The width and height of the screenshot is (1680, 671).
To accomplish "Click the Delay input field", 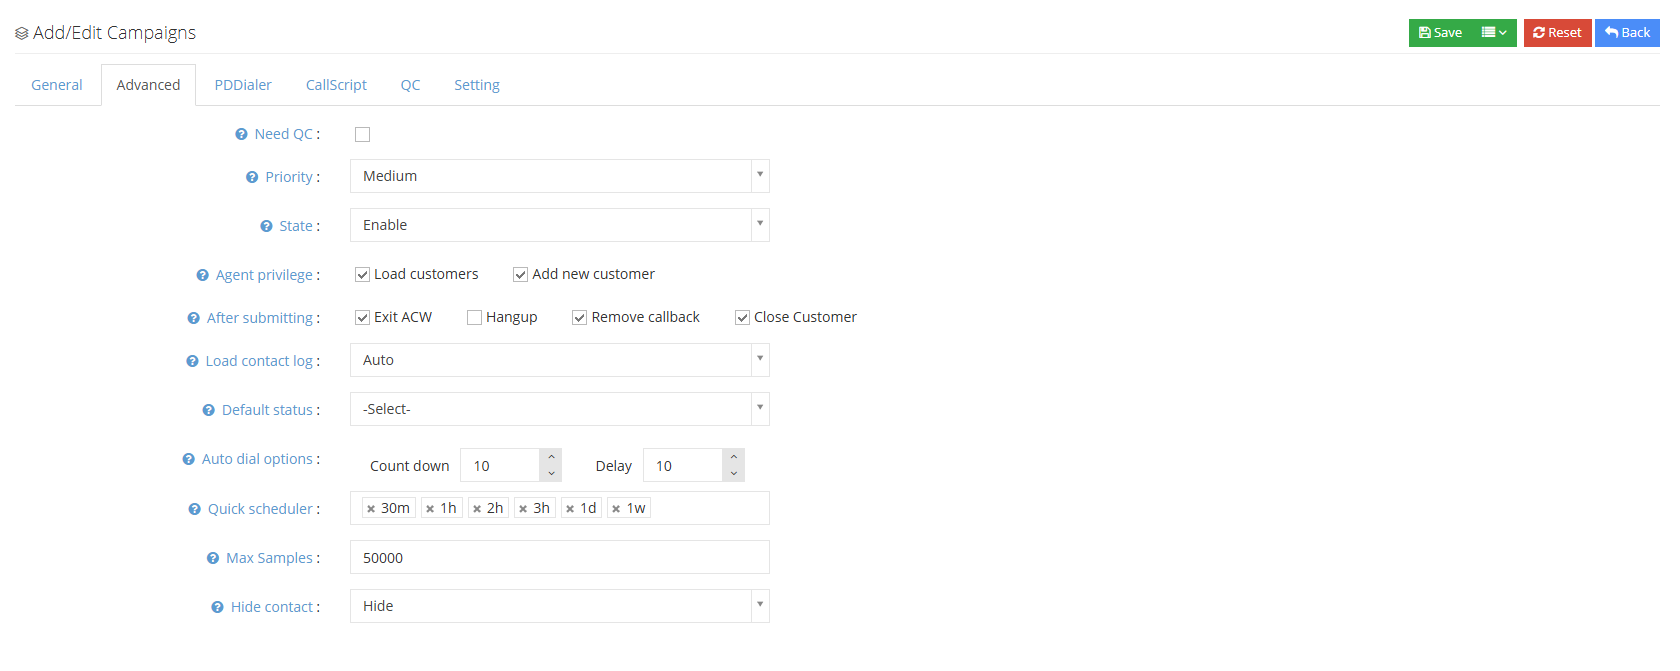I will click(x=683, y=465).
